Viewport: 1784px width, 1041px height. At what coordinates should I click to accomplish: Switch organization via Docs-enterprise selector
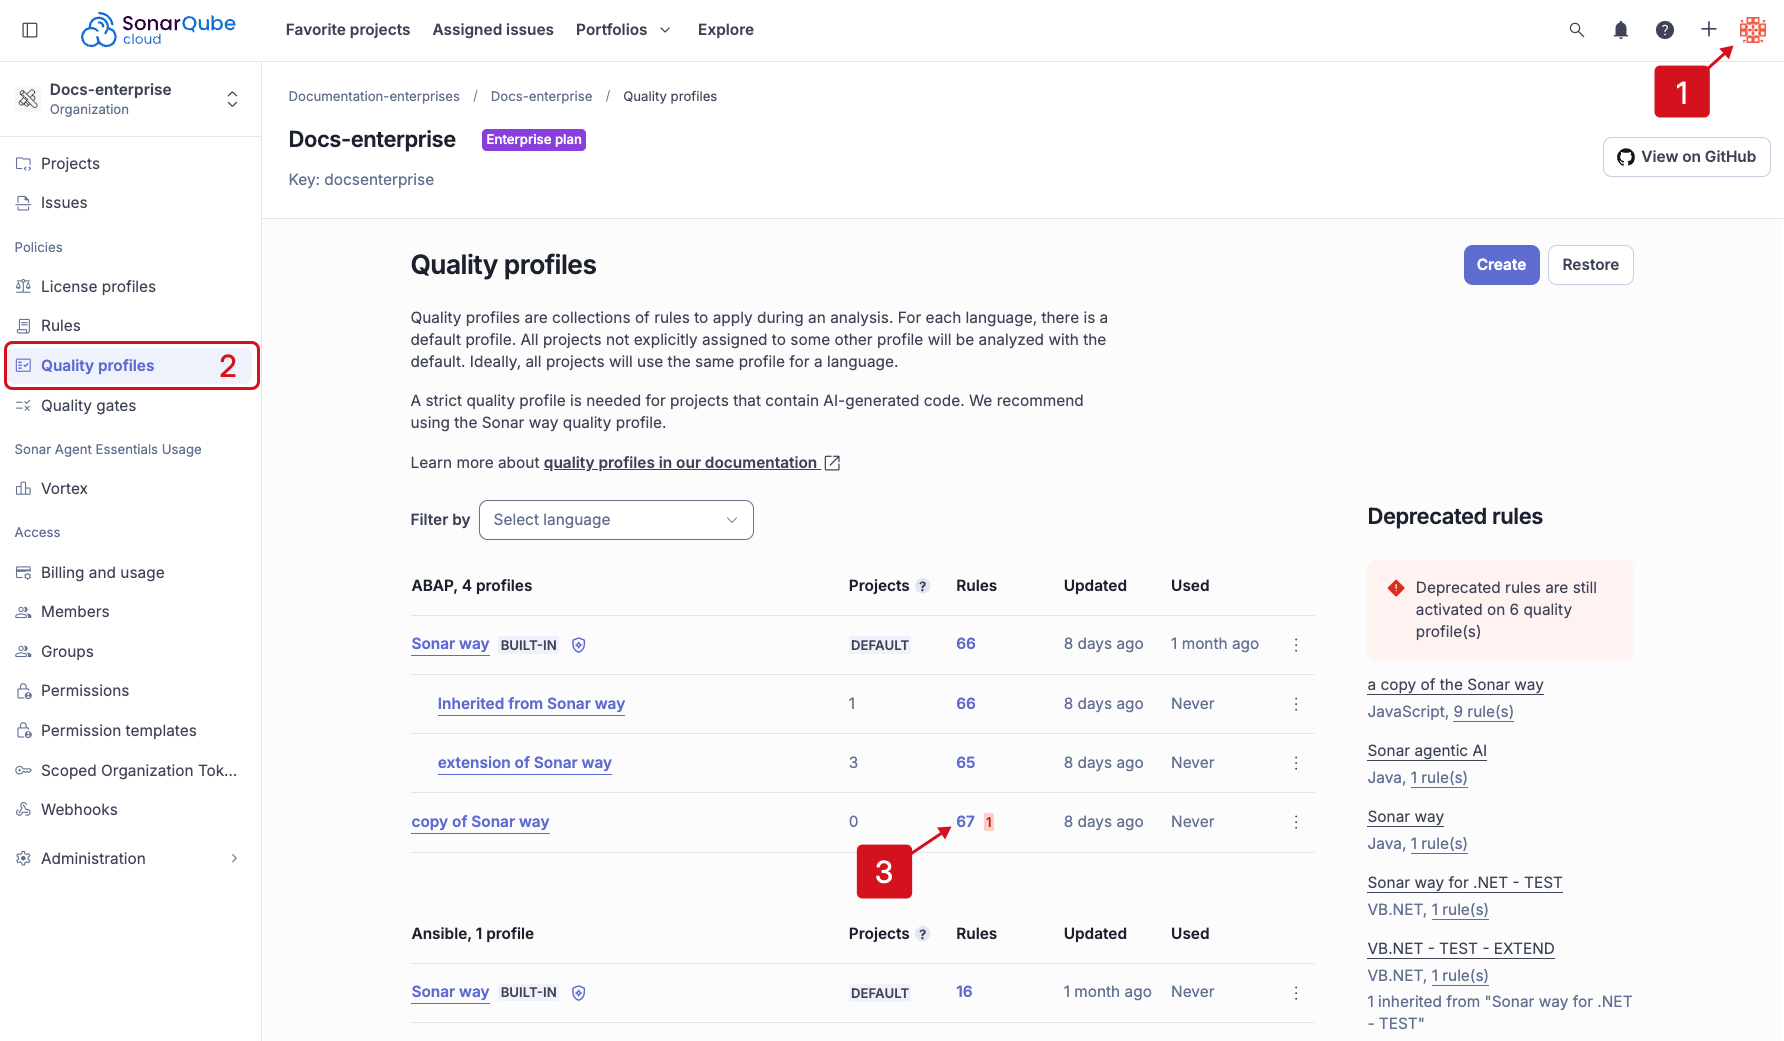tap(130, 99)
